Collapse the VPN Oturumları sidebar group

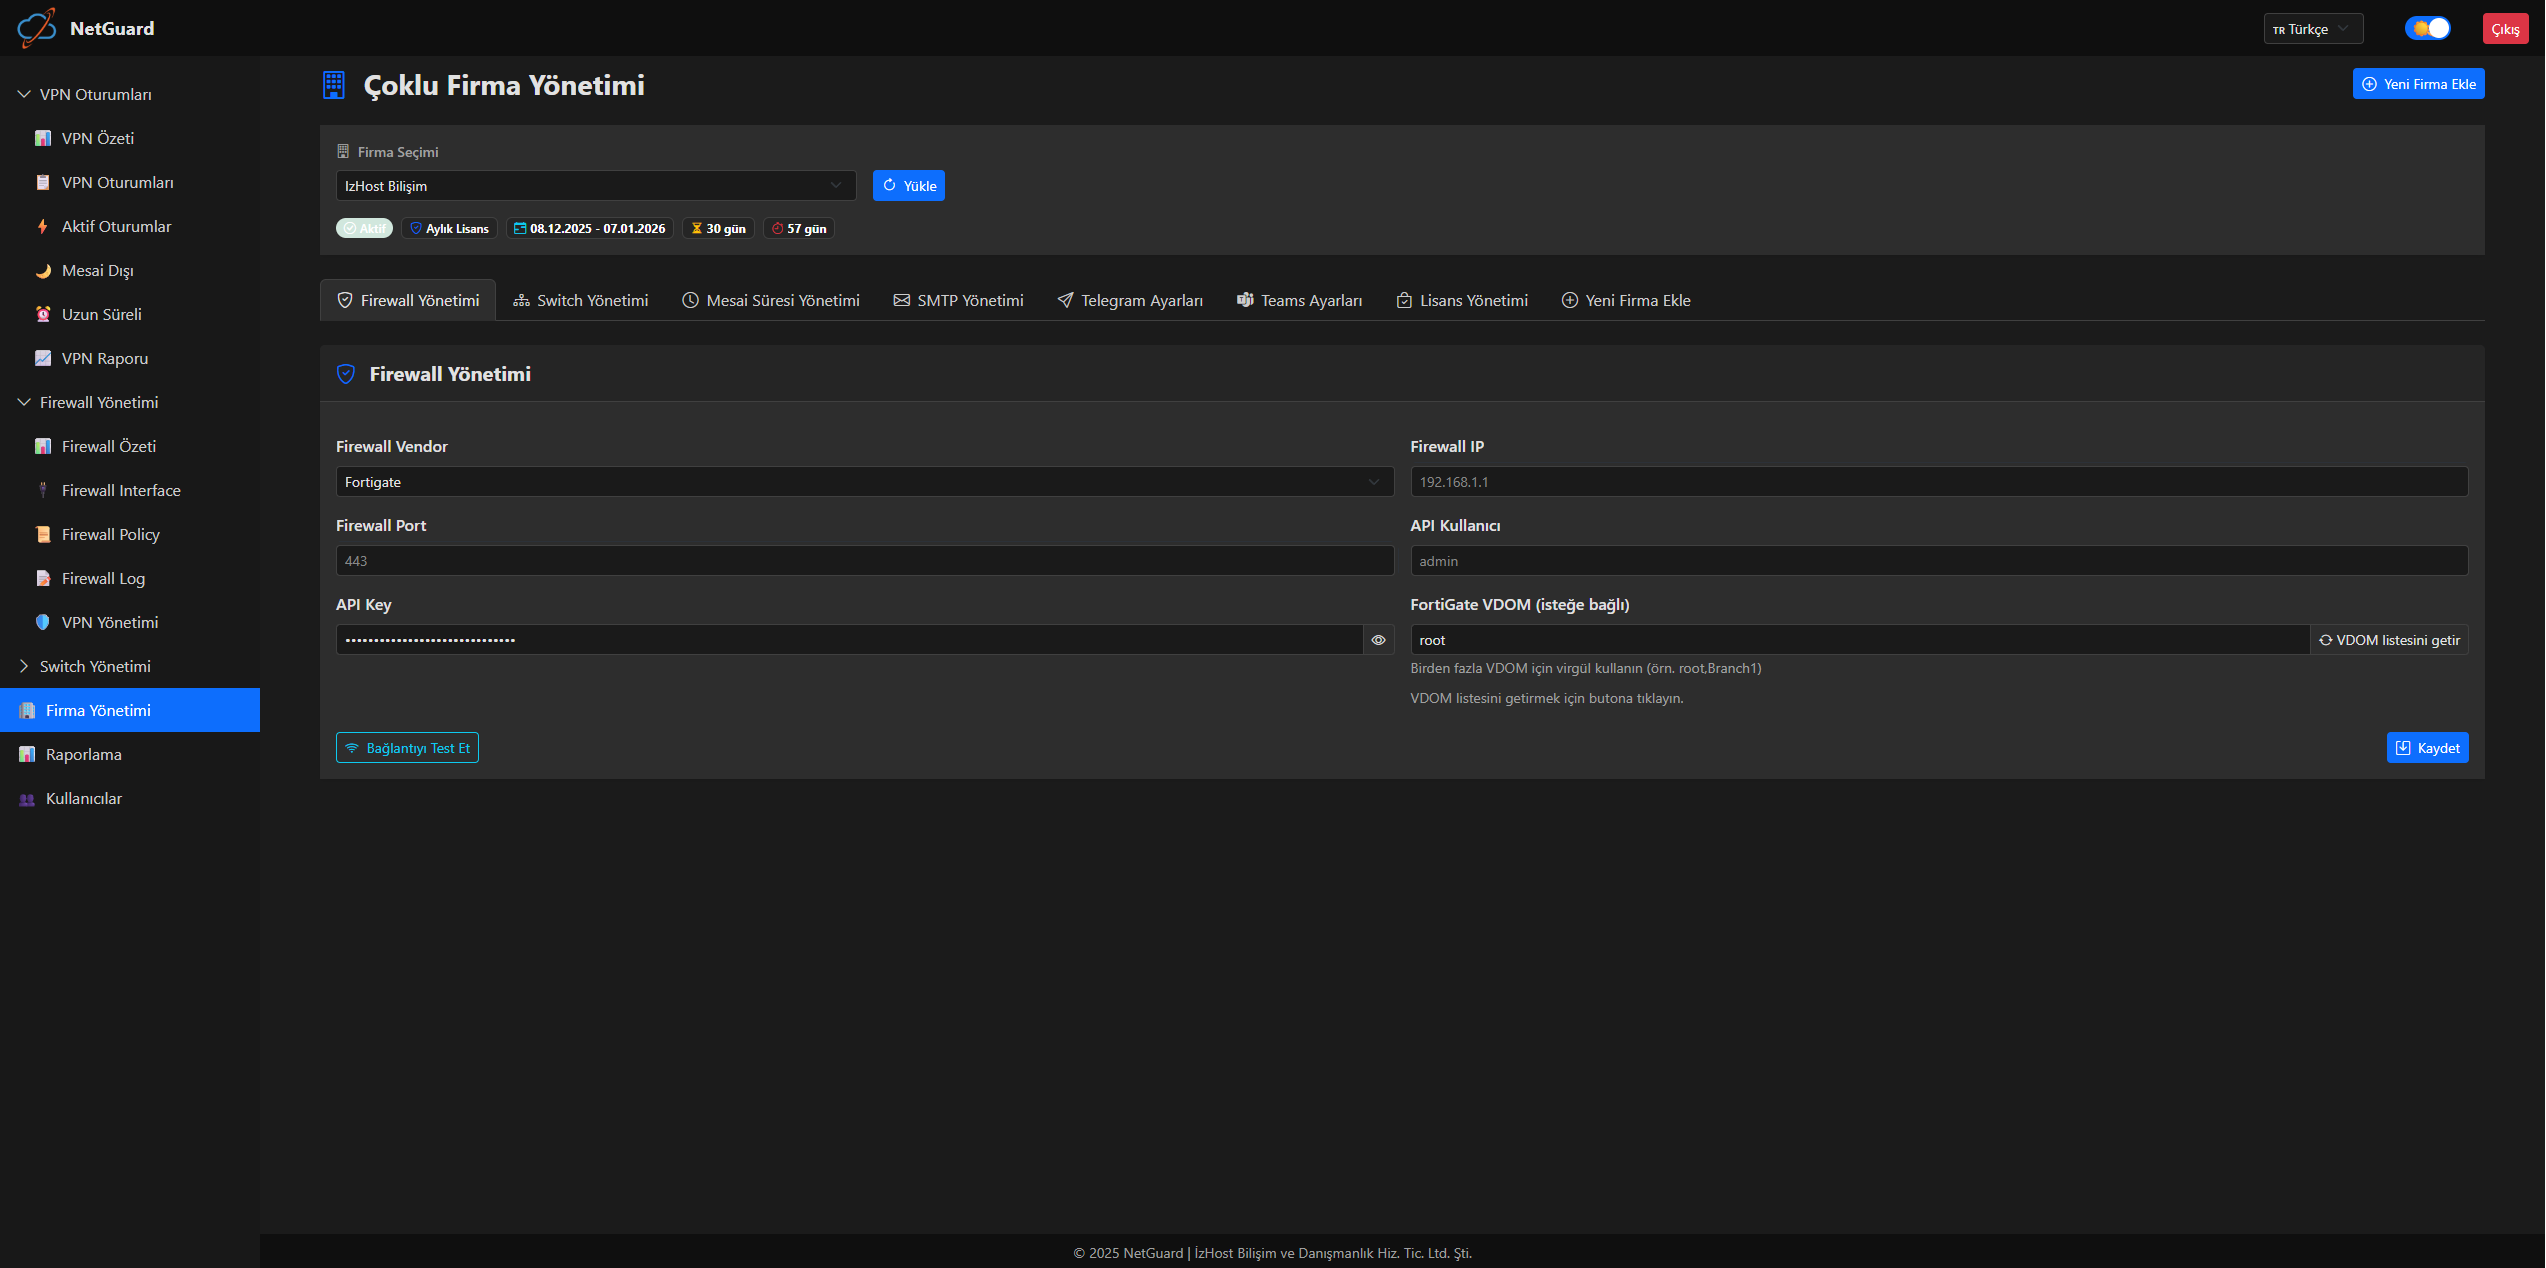pos(24,94)
